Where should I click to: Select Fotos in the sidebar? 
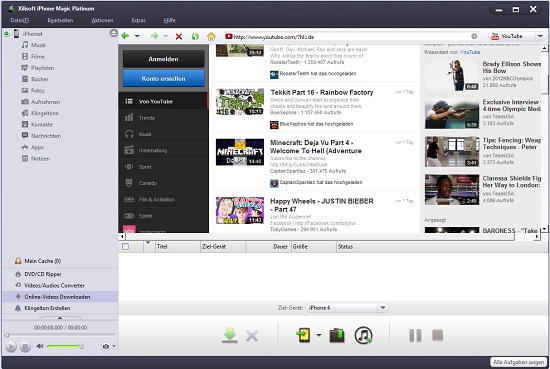(x=38, y=90)
